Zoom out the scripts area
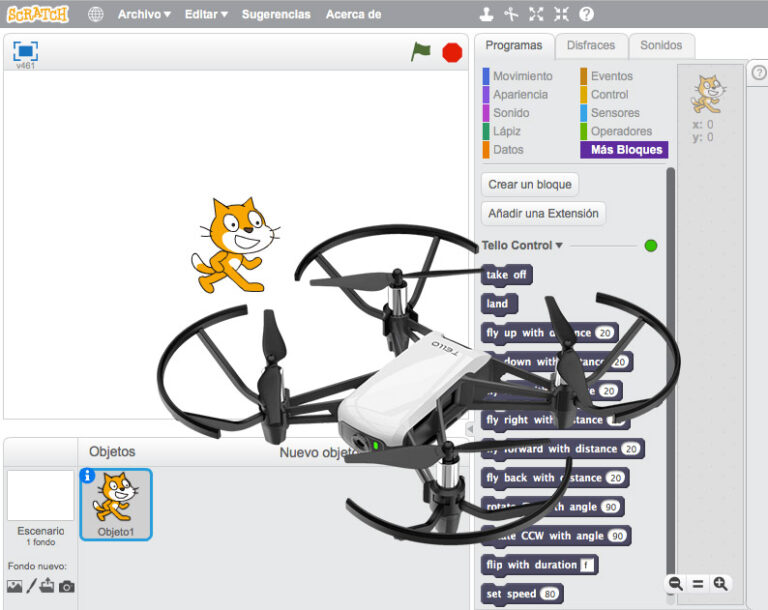This screenshot has width=768, height=610. tap(675, 584)
